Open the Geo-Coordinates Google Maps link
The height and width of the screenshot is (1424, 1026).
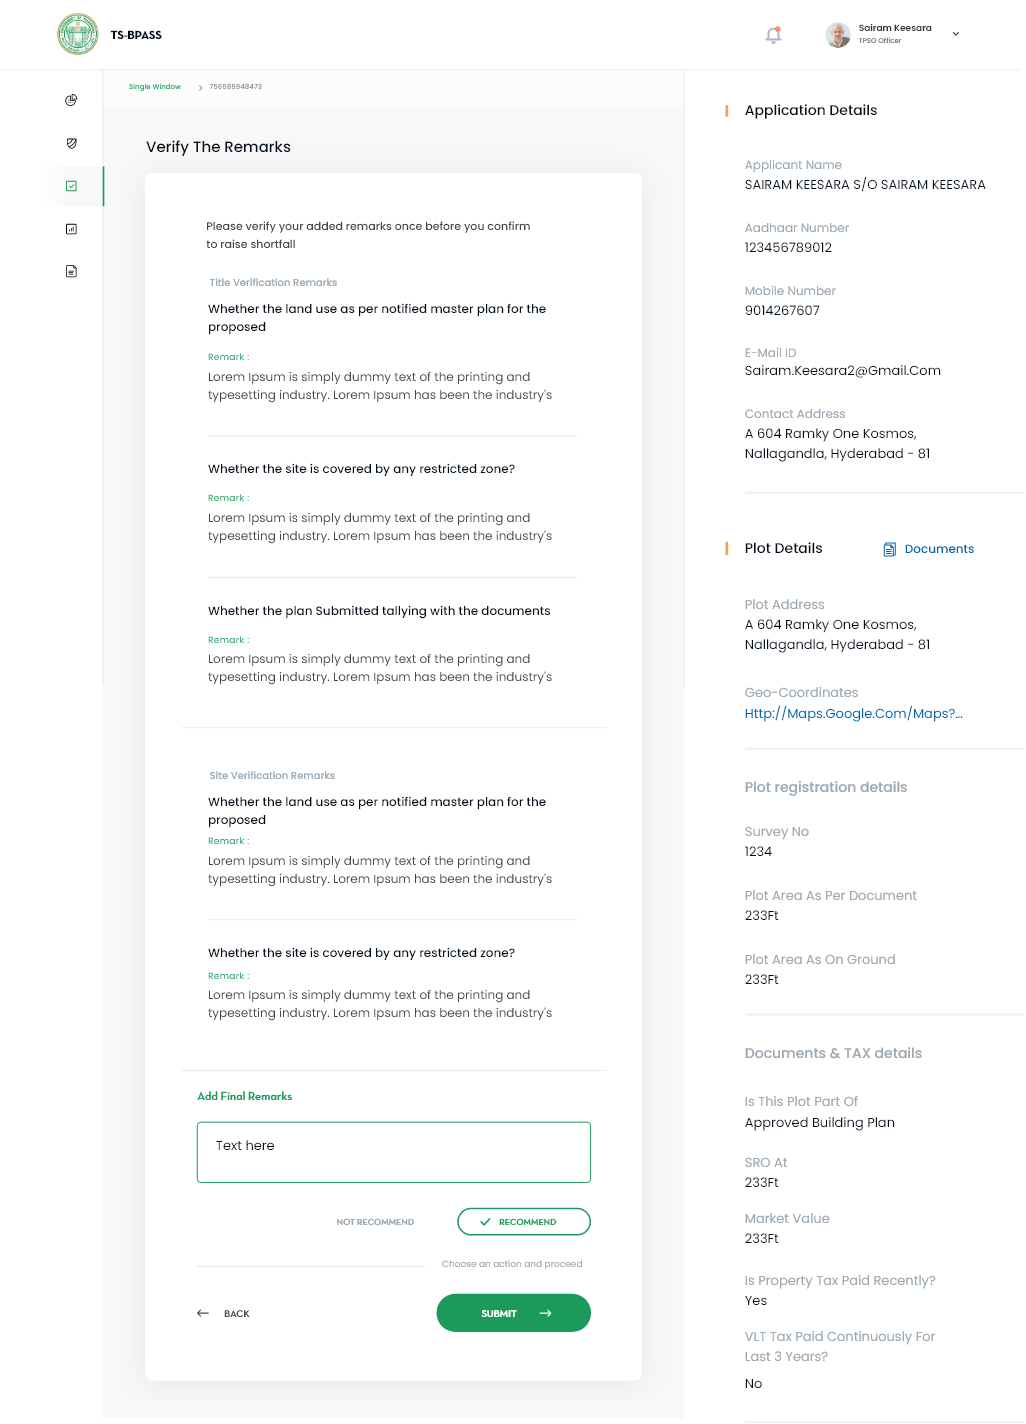point(853,713)
